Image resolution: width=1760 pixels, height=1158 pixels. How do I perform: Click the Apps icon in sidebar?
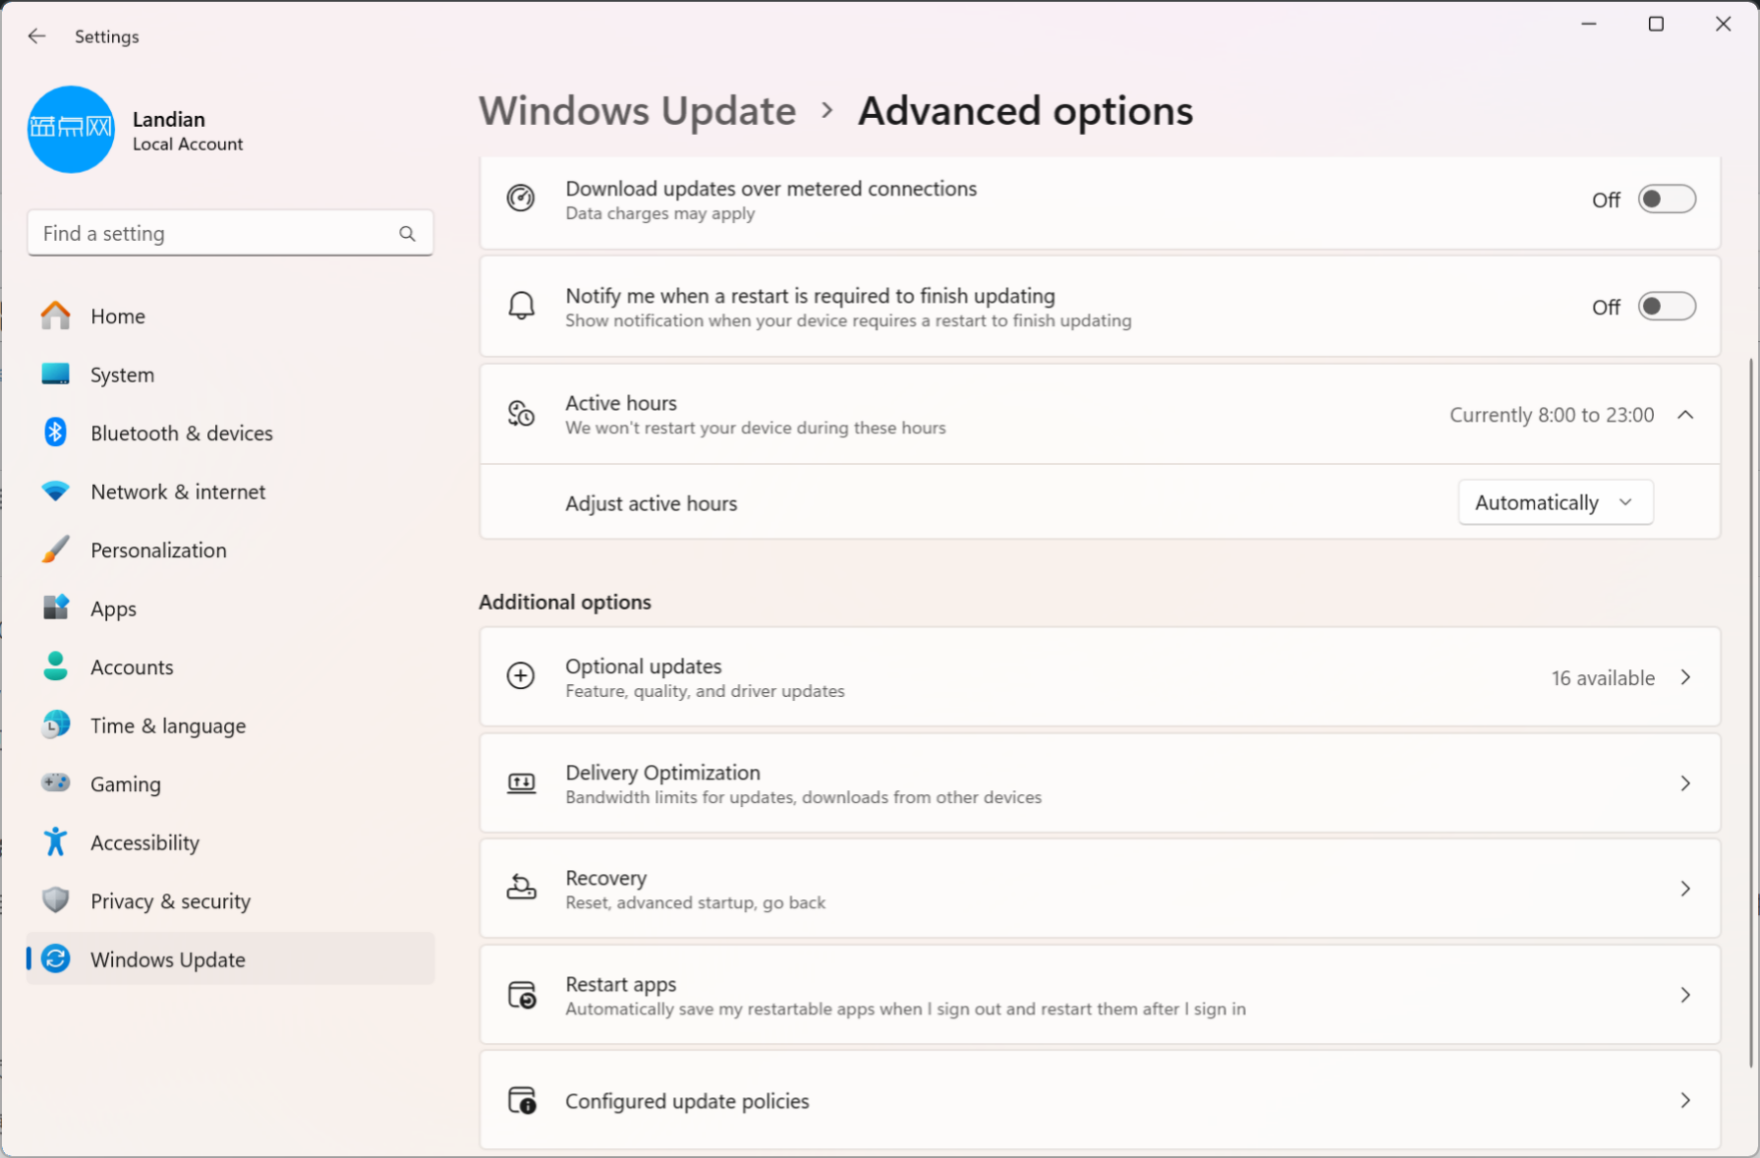56,607
